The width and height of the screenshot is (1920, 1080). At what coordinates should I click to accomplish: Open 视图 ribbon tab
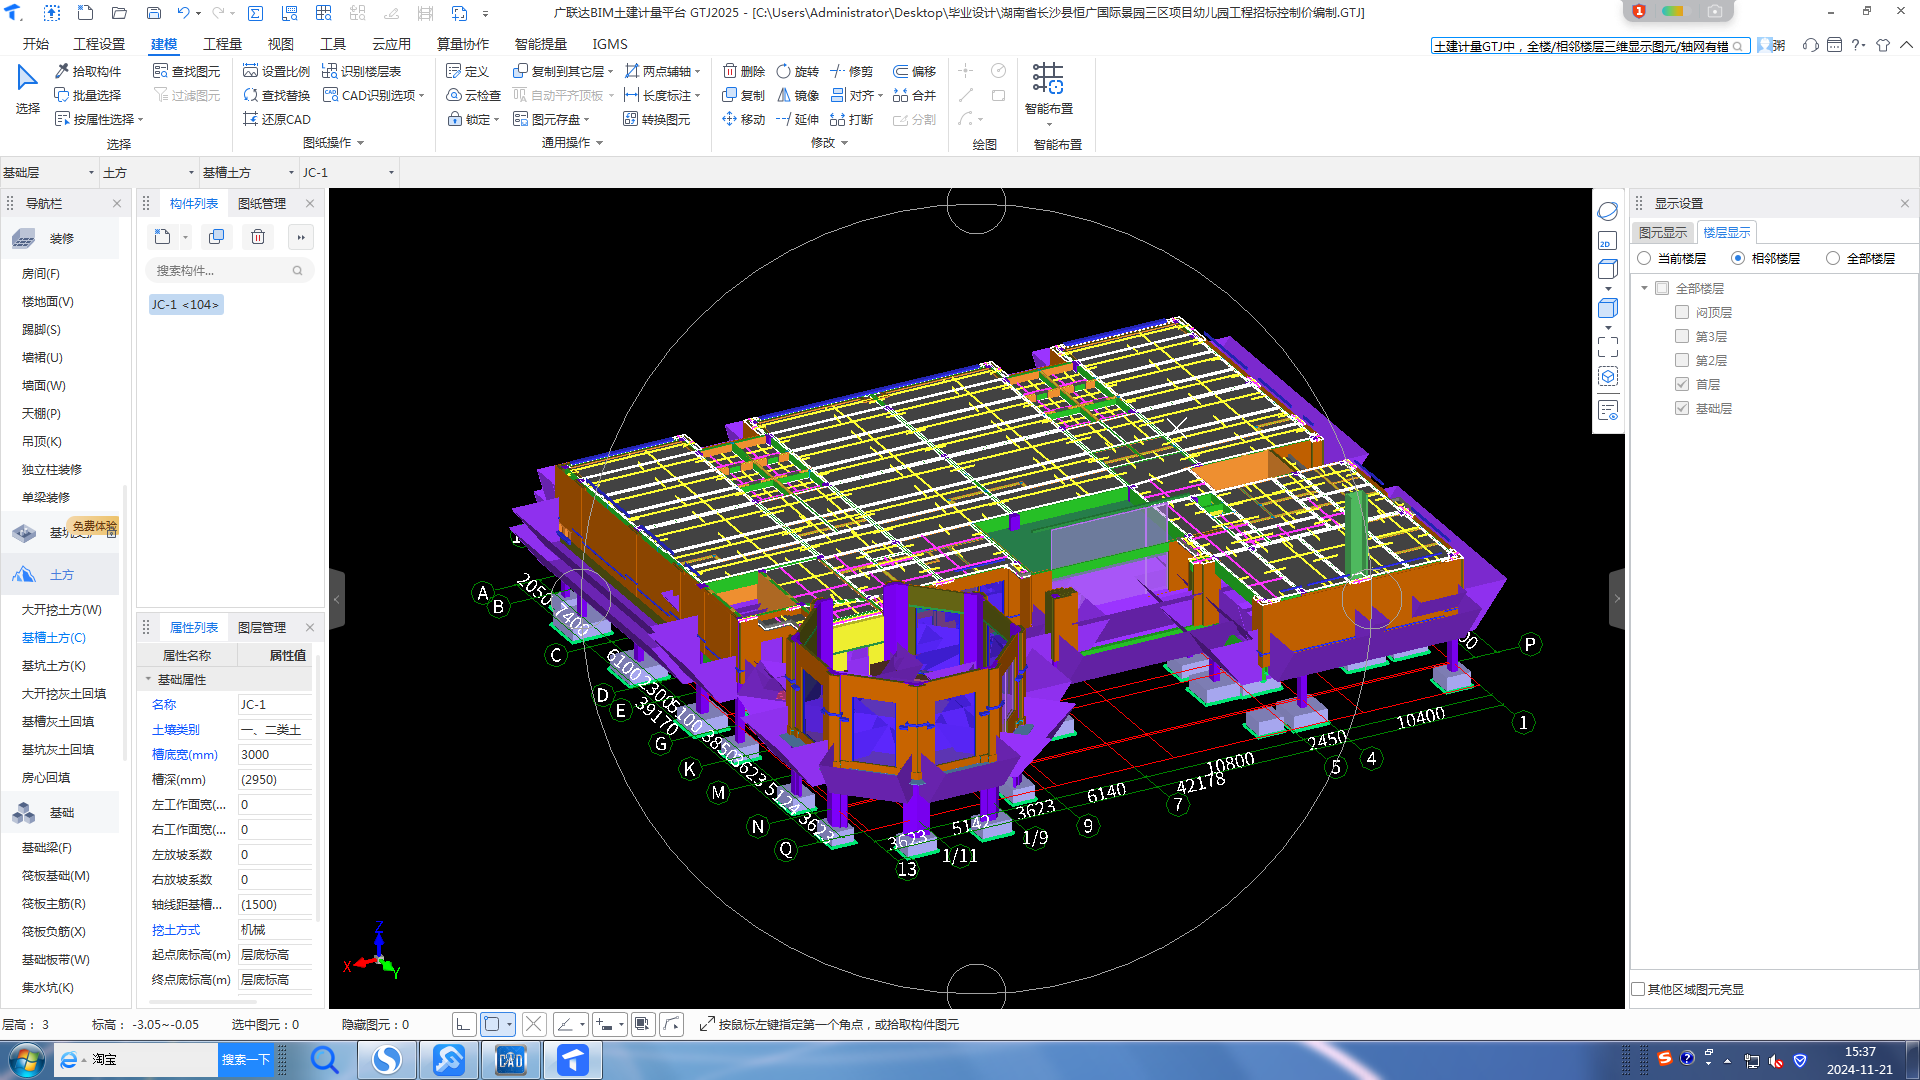pos(280,44)
